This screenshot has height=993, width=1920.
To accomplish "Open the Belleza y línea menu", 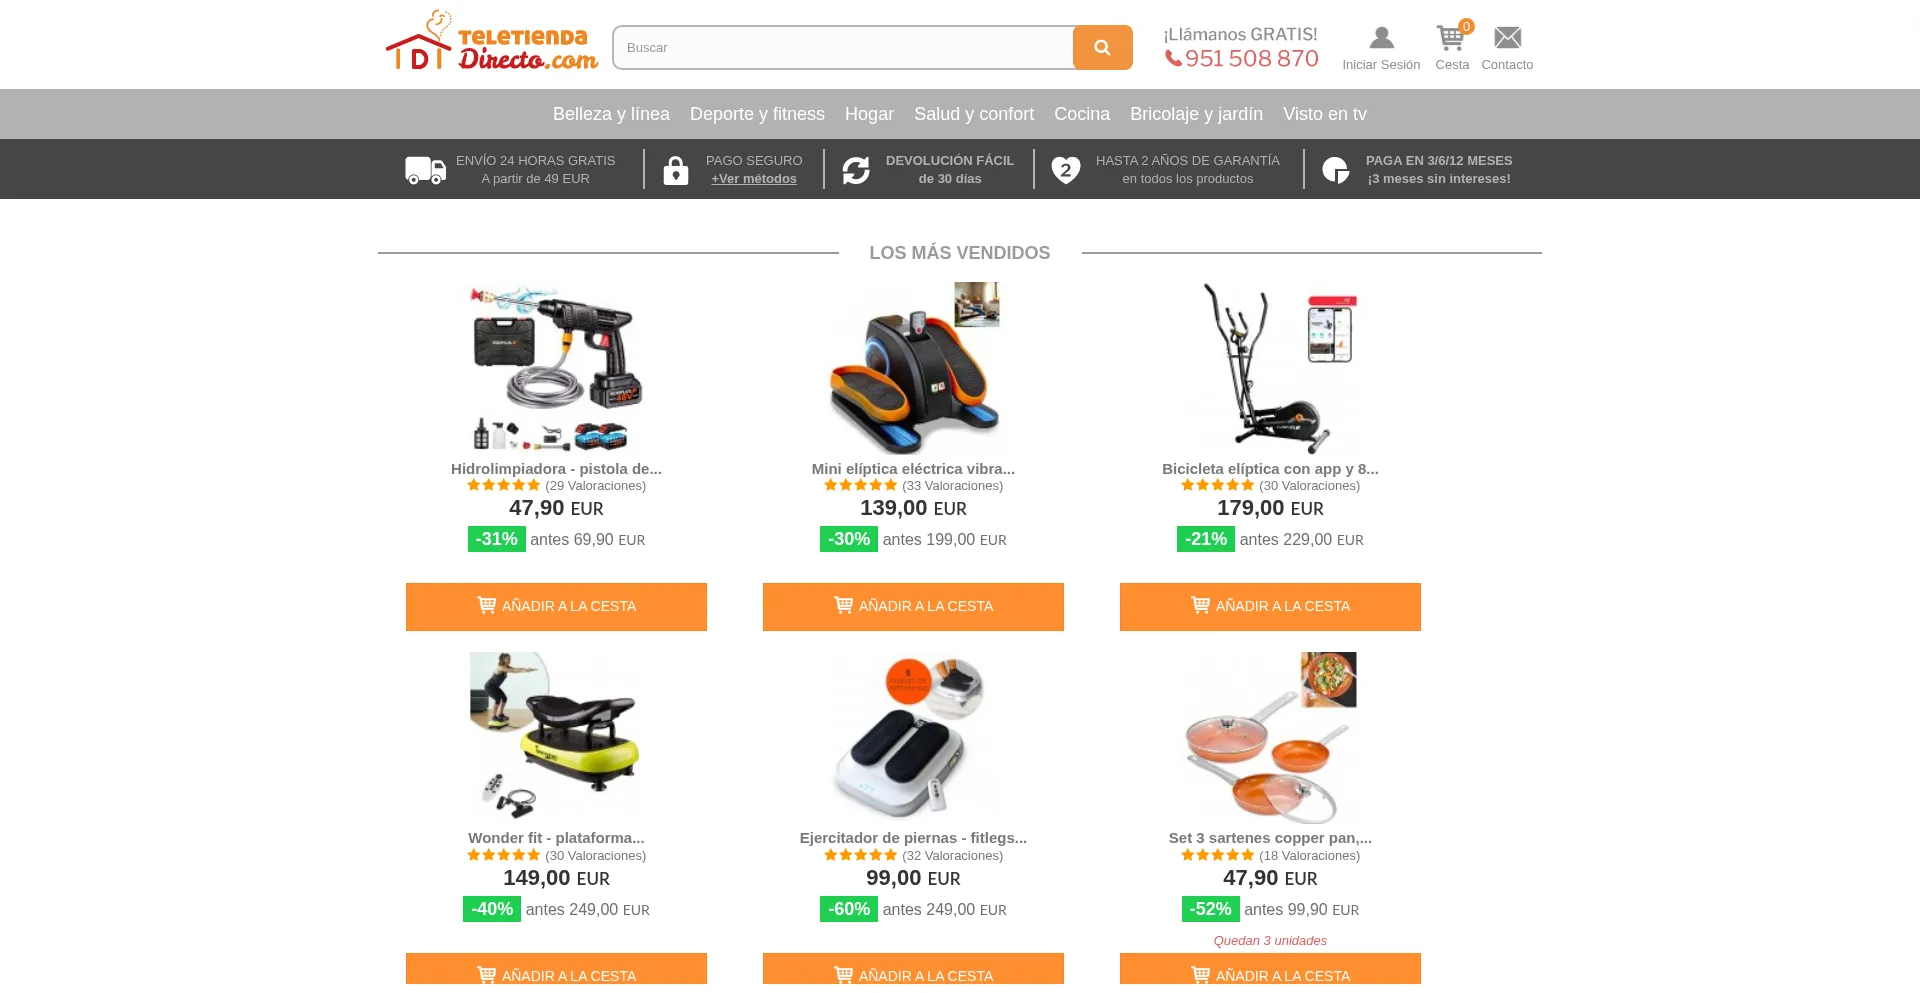I will (611, 114).
